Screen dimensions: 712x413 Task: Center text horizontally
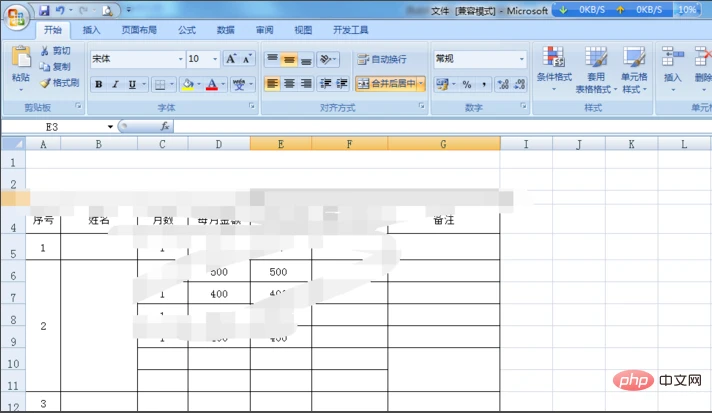[x=289, y=84]
